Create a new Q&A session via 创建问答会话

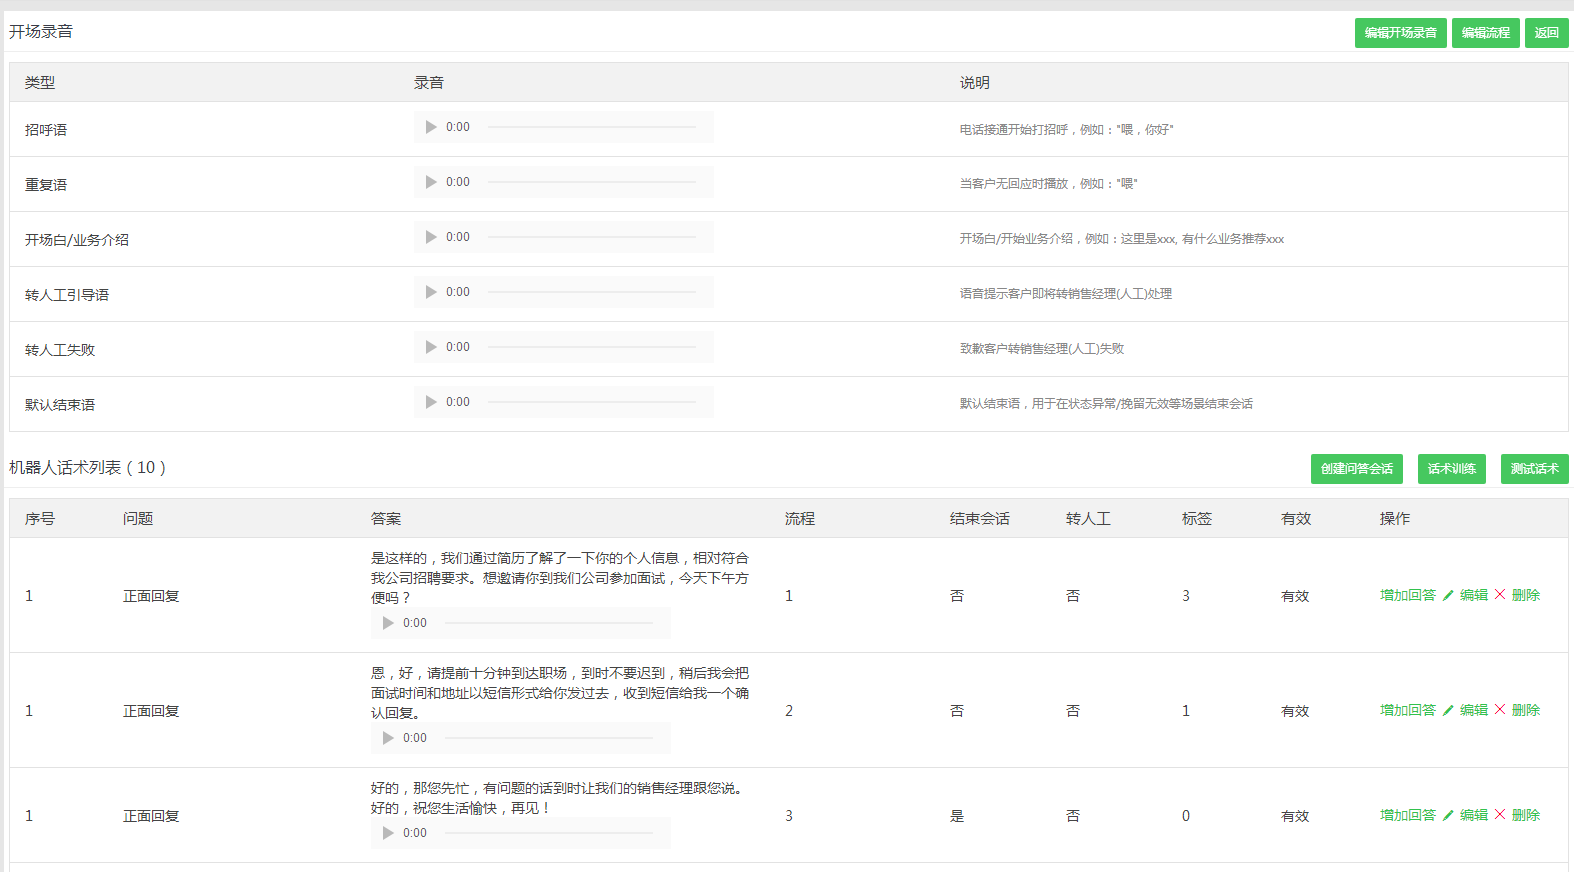(x=1356, y=469)
